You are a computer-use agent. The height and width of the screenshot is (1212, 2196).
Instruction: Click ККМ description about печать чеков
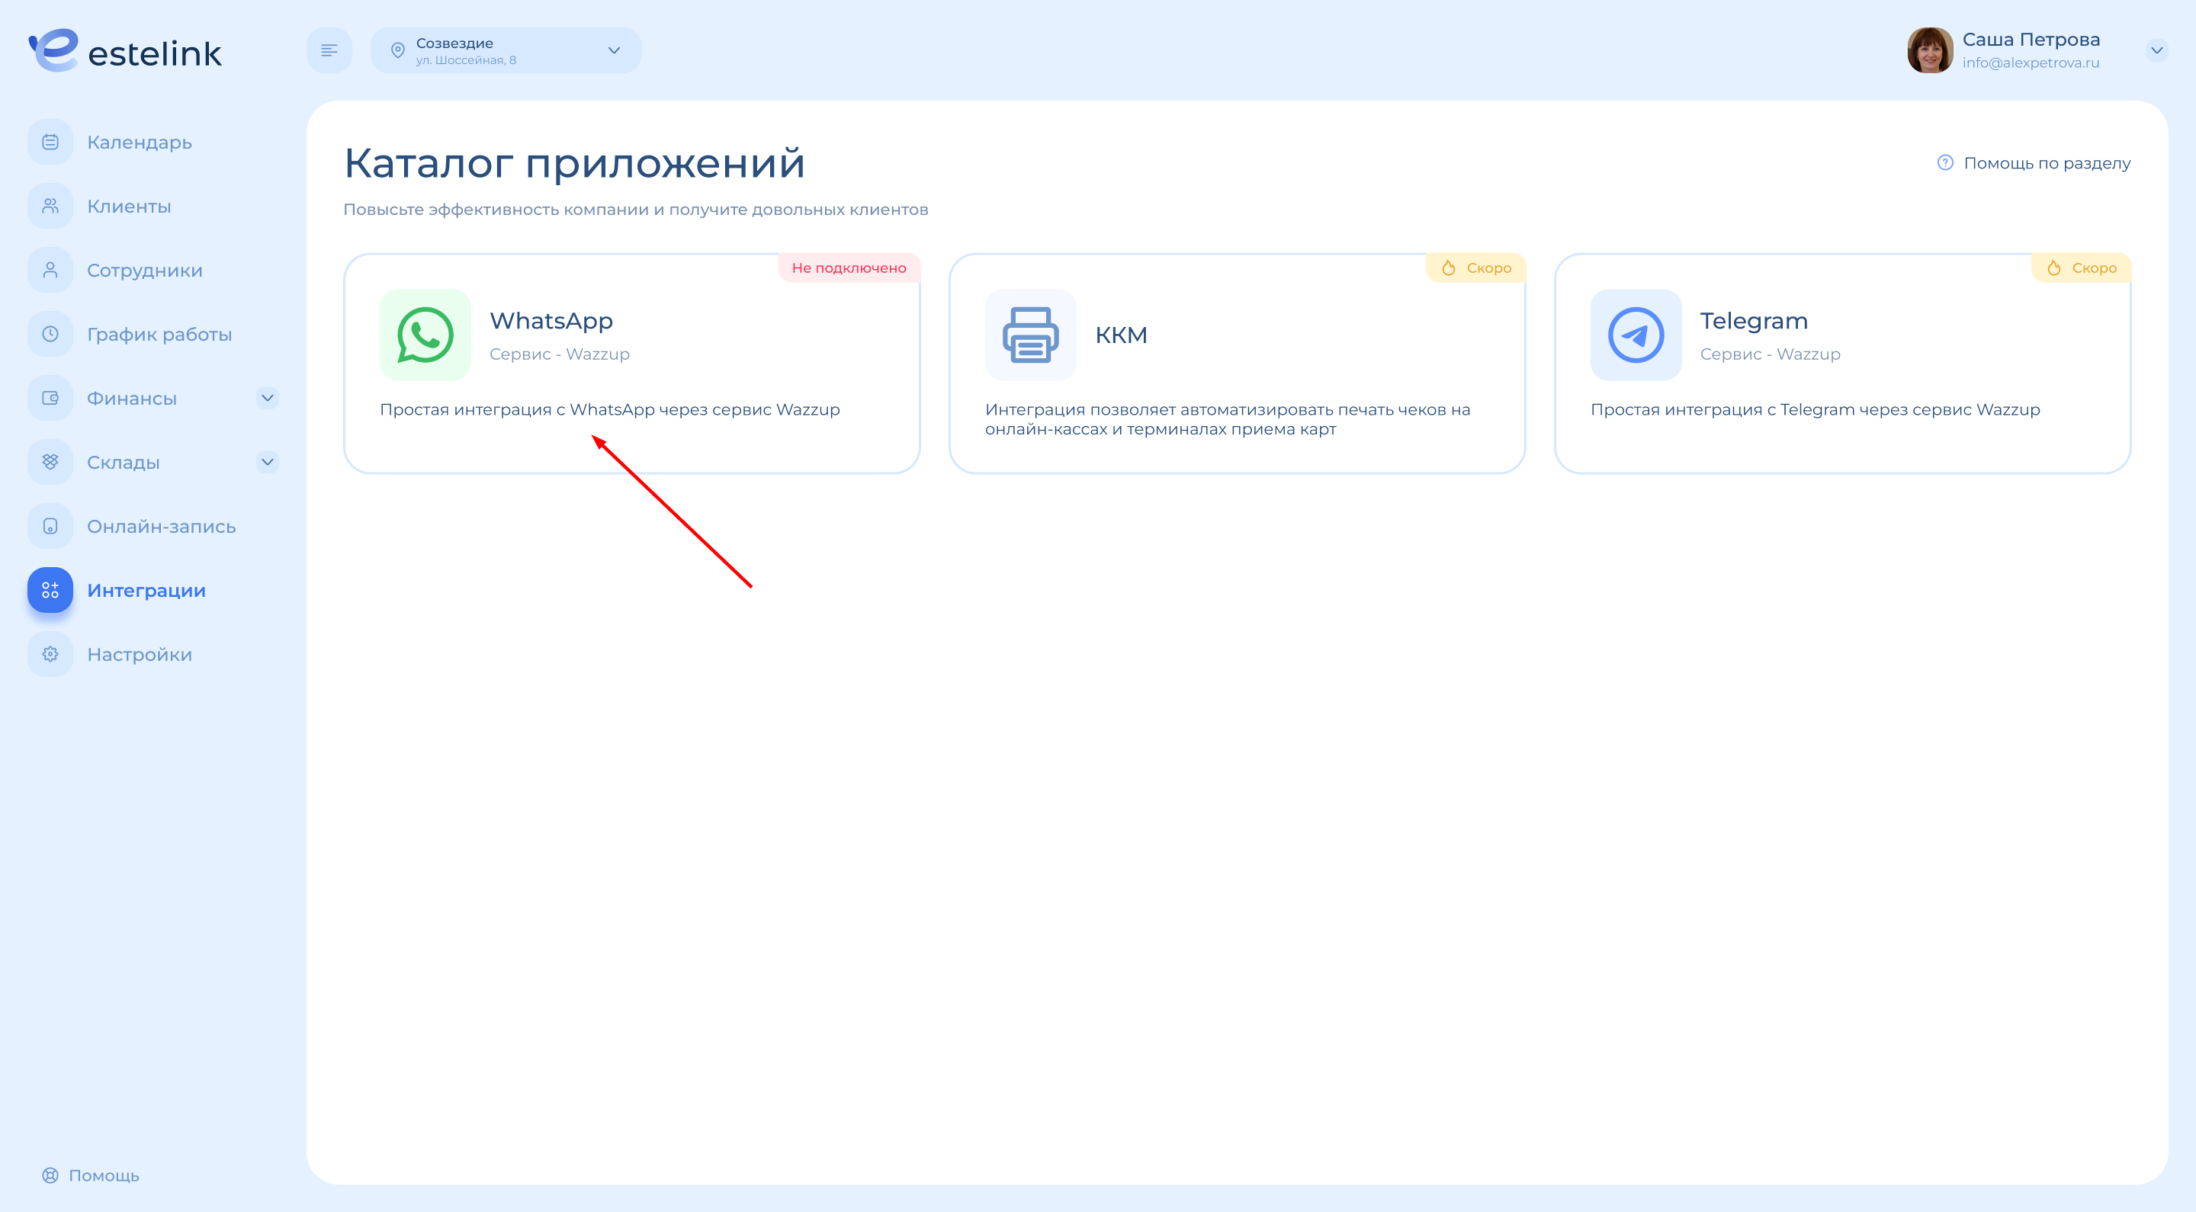tap(1228, 419)
